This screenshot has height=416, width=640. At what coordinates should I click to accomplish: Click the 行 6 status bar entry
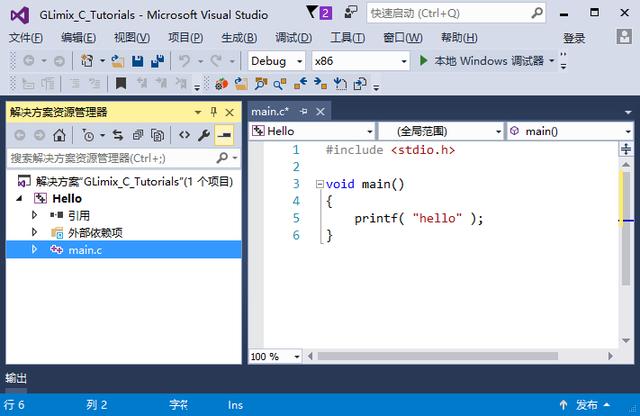[14, 405]
